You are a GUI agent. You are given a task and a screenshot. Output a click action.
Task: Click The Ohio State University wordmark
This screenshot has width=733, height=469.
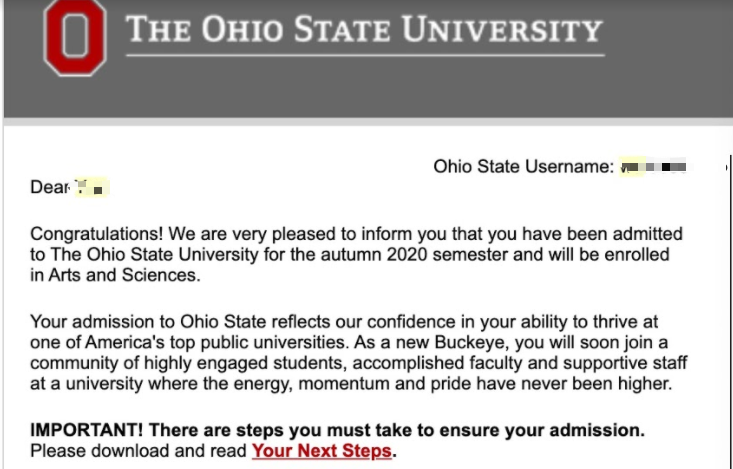pos(364,31)
